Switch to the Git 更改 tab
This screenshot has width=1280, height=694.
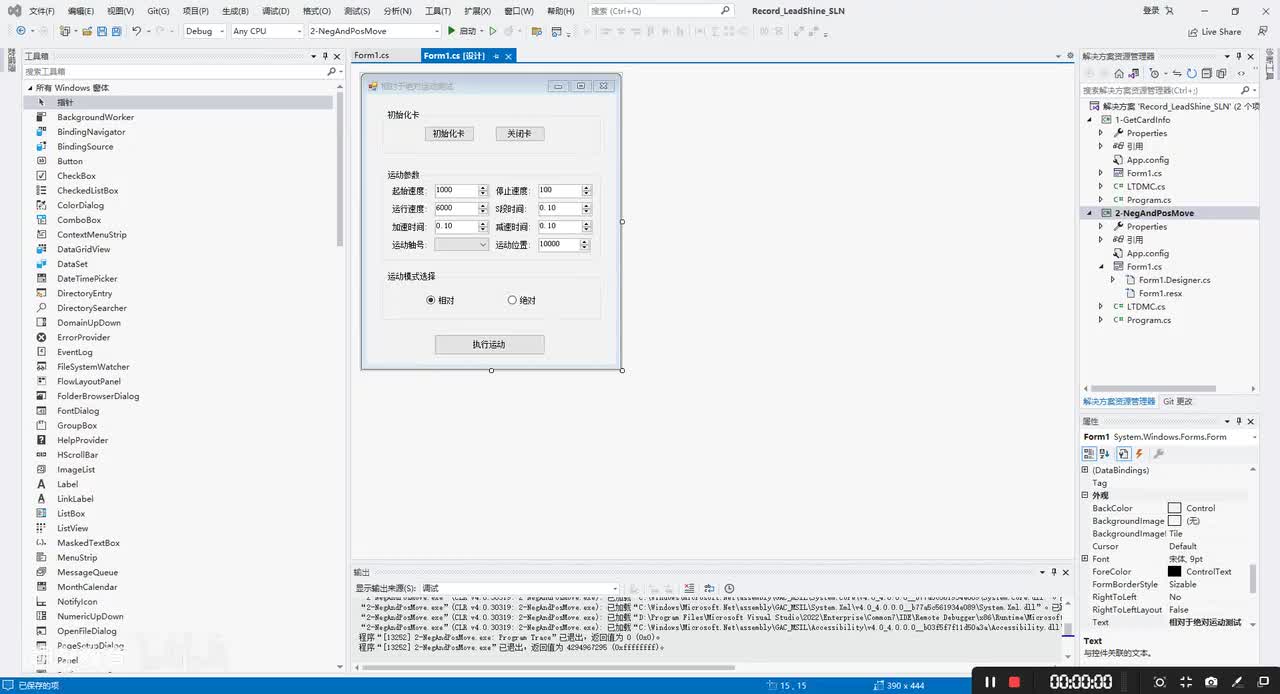(1177, 402)
